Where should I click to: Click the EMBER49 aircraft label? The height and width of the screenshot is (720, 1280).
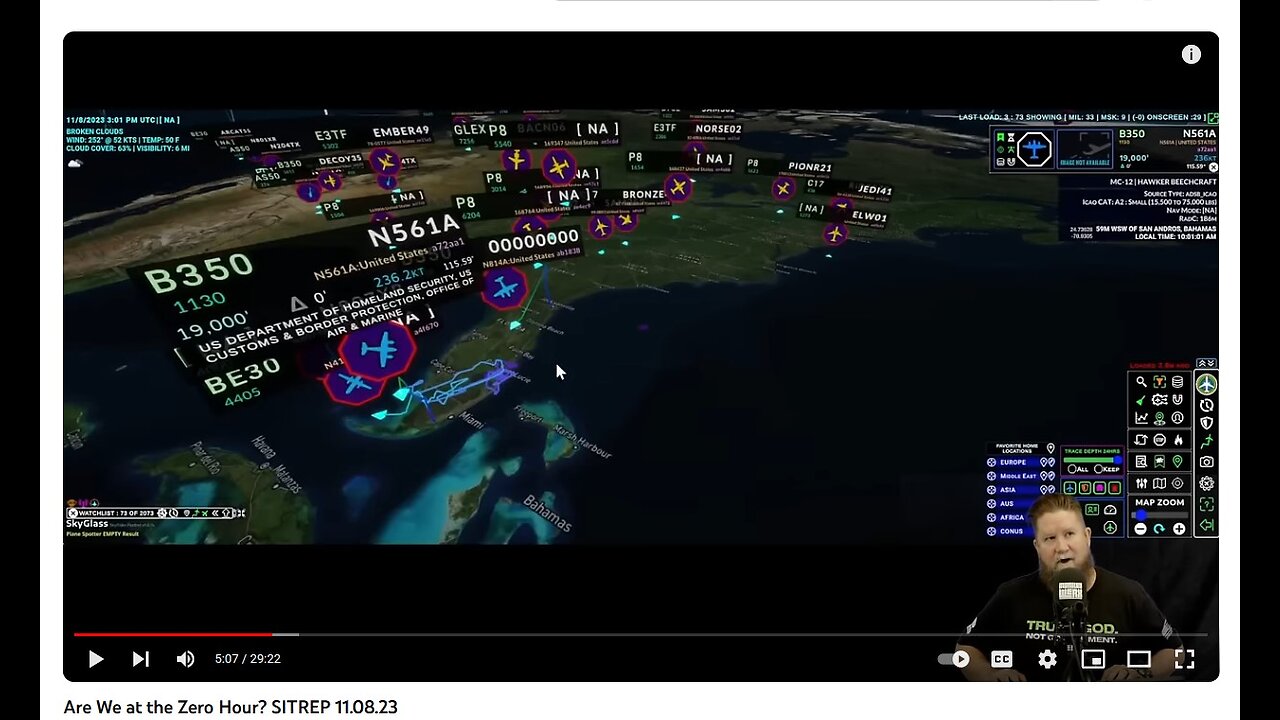(401, 131)
